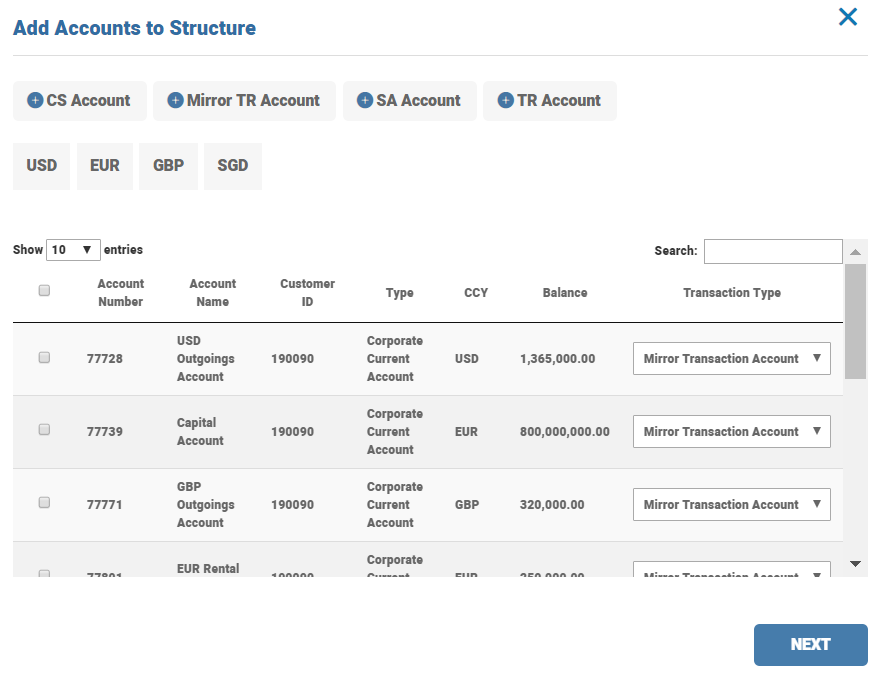Click the plus icon on CS Account
This screenshot has width=877, height=684.
click(x=35, y=100)
